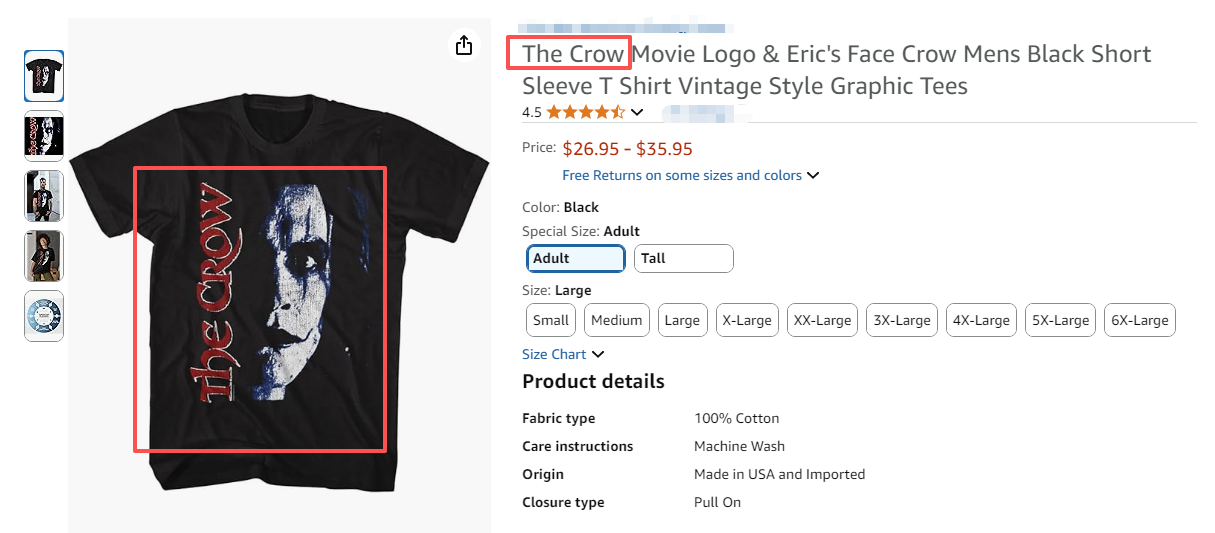Screen dimensions: 1215x533
Task: Select size Large
Action: click(x=682, y=320)
